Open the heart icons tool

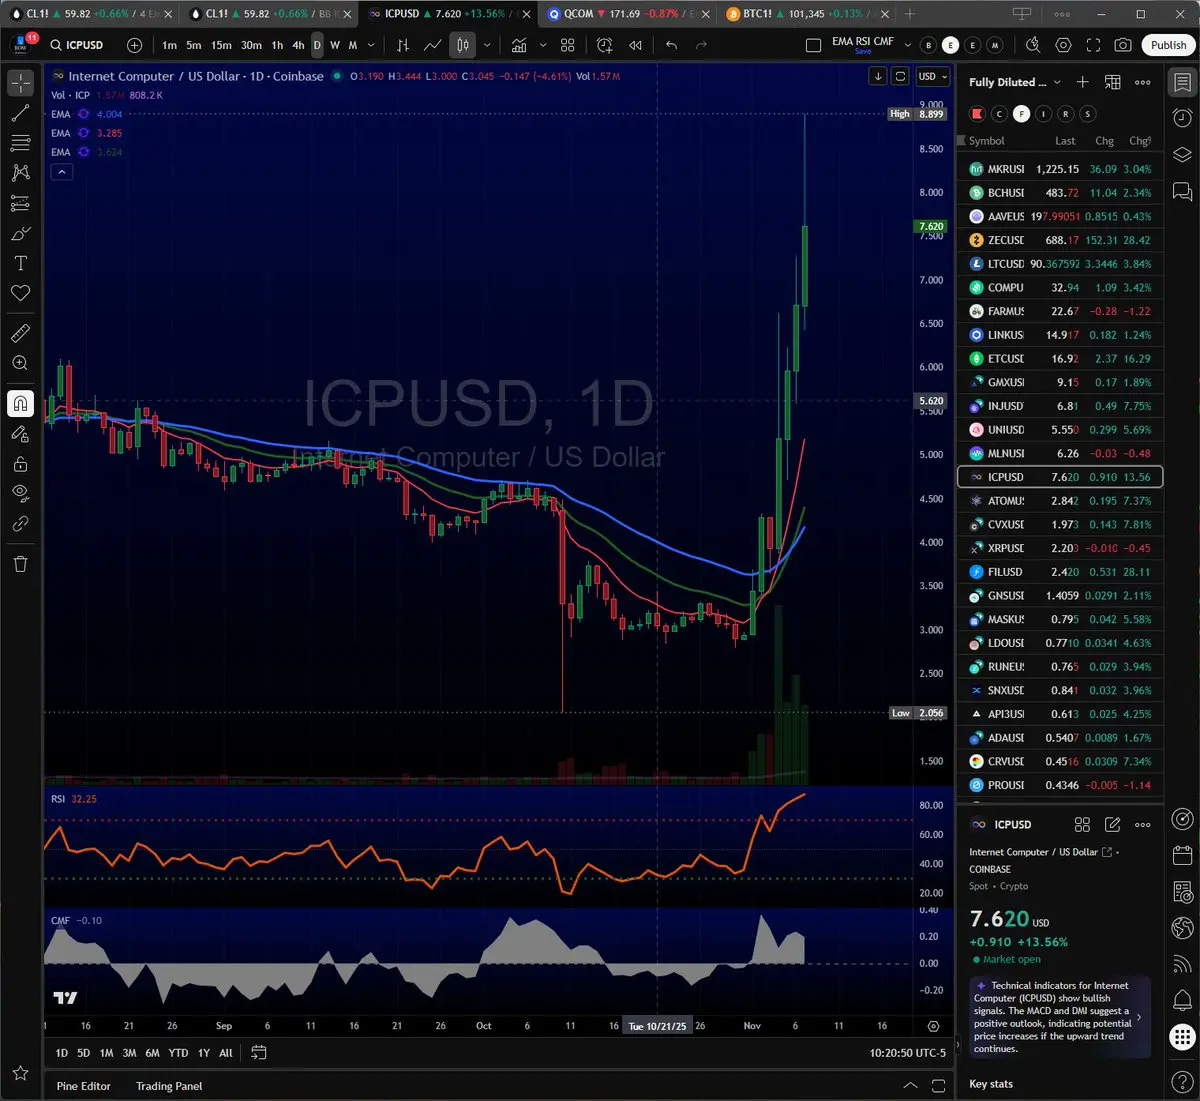(x=20, y=293)
